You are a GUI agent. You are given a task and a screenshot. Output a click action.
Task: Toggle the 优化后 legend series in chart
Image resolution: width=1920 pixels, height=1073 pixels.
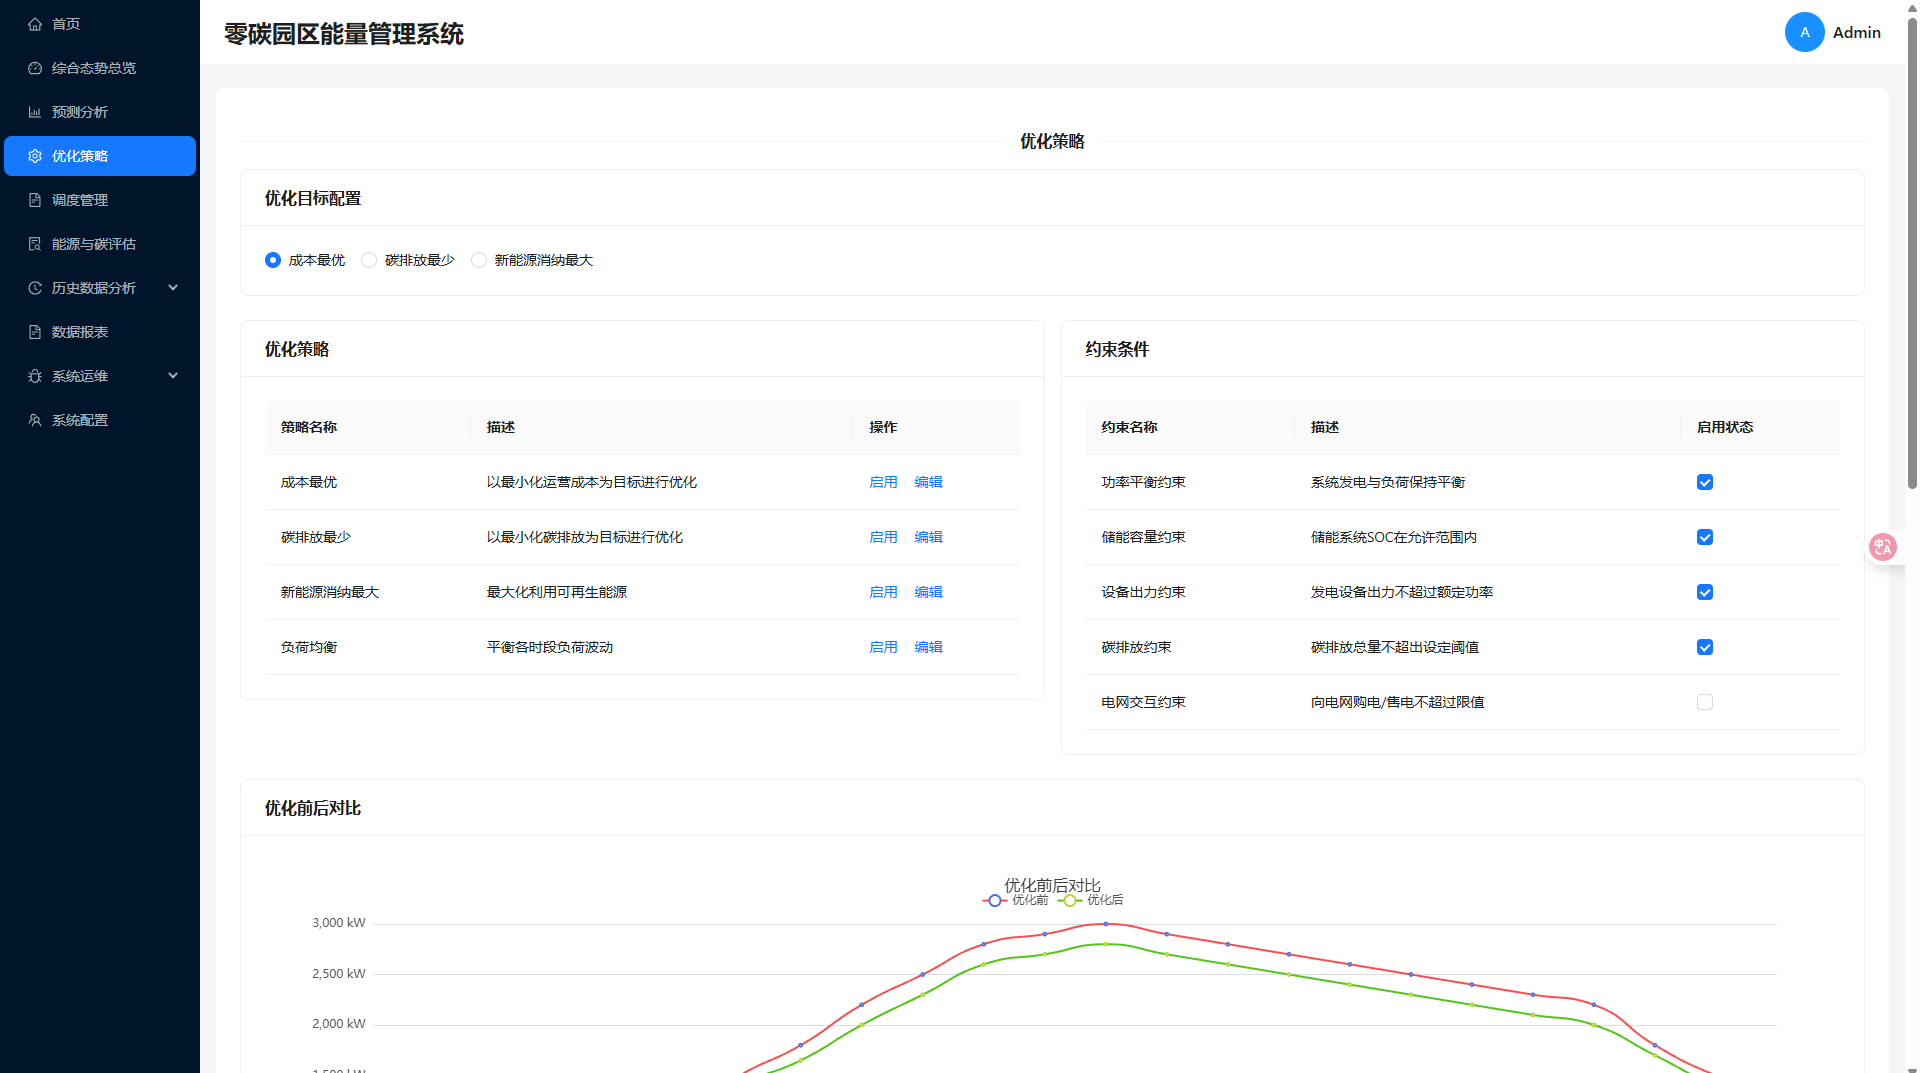(1092, 900)
